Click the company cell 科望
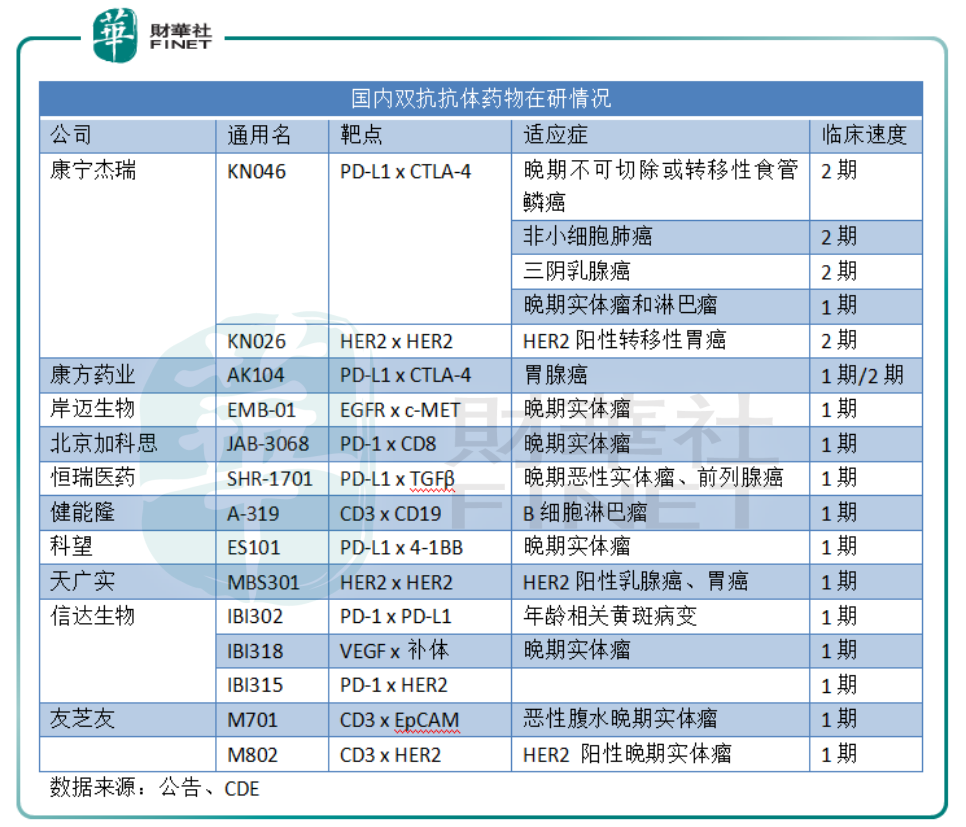Image resolution: width=966 pixels, height=827 pixels. tap(71, 547)
